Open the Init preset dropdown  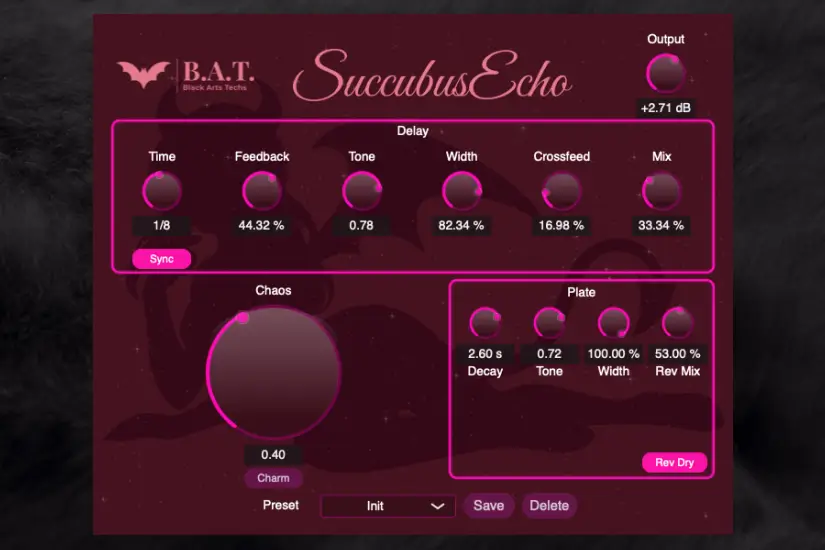tap(388, 506)
